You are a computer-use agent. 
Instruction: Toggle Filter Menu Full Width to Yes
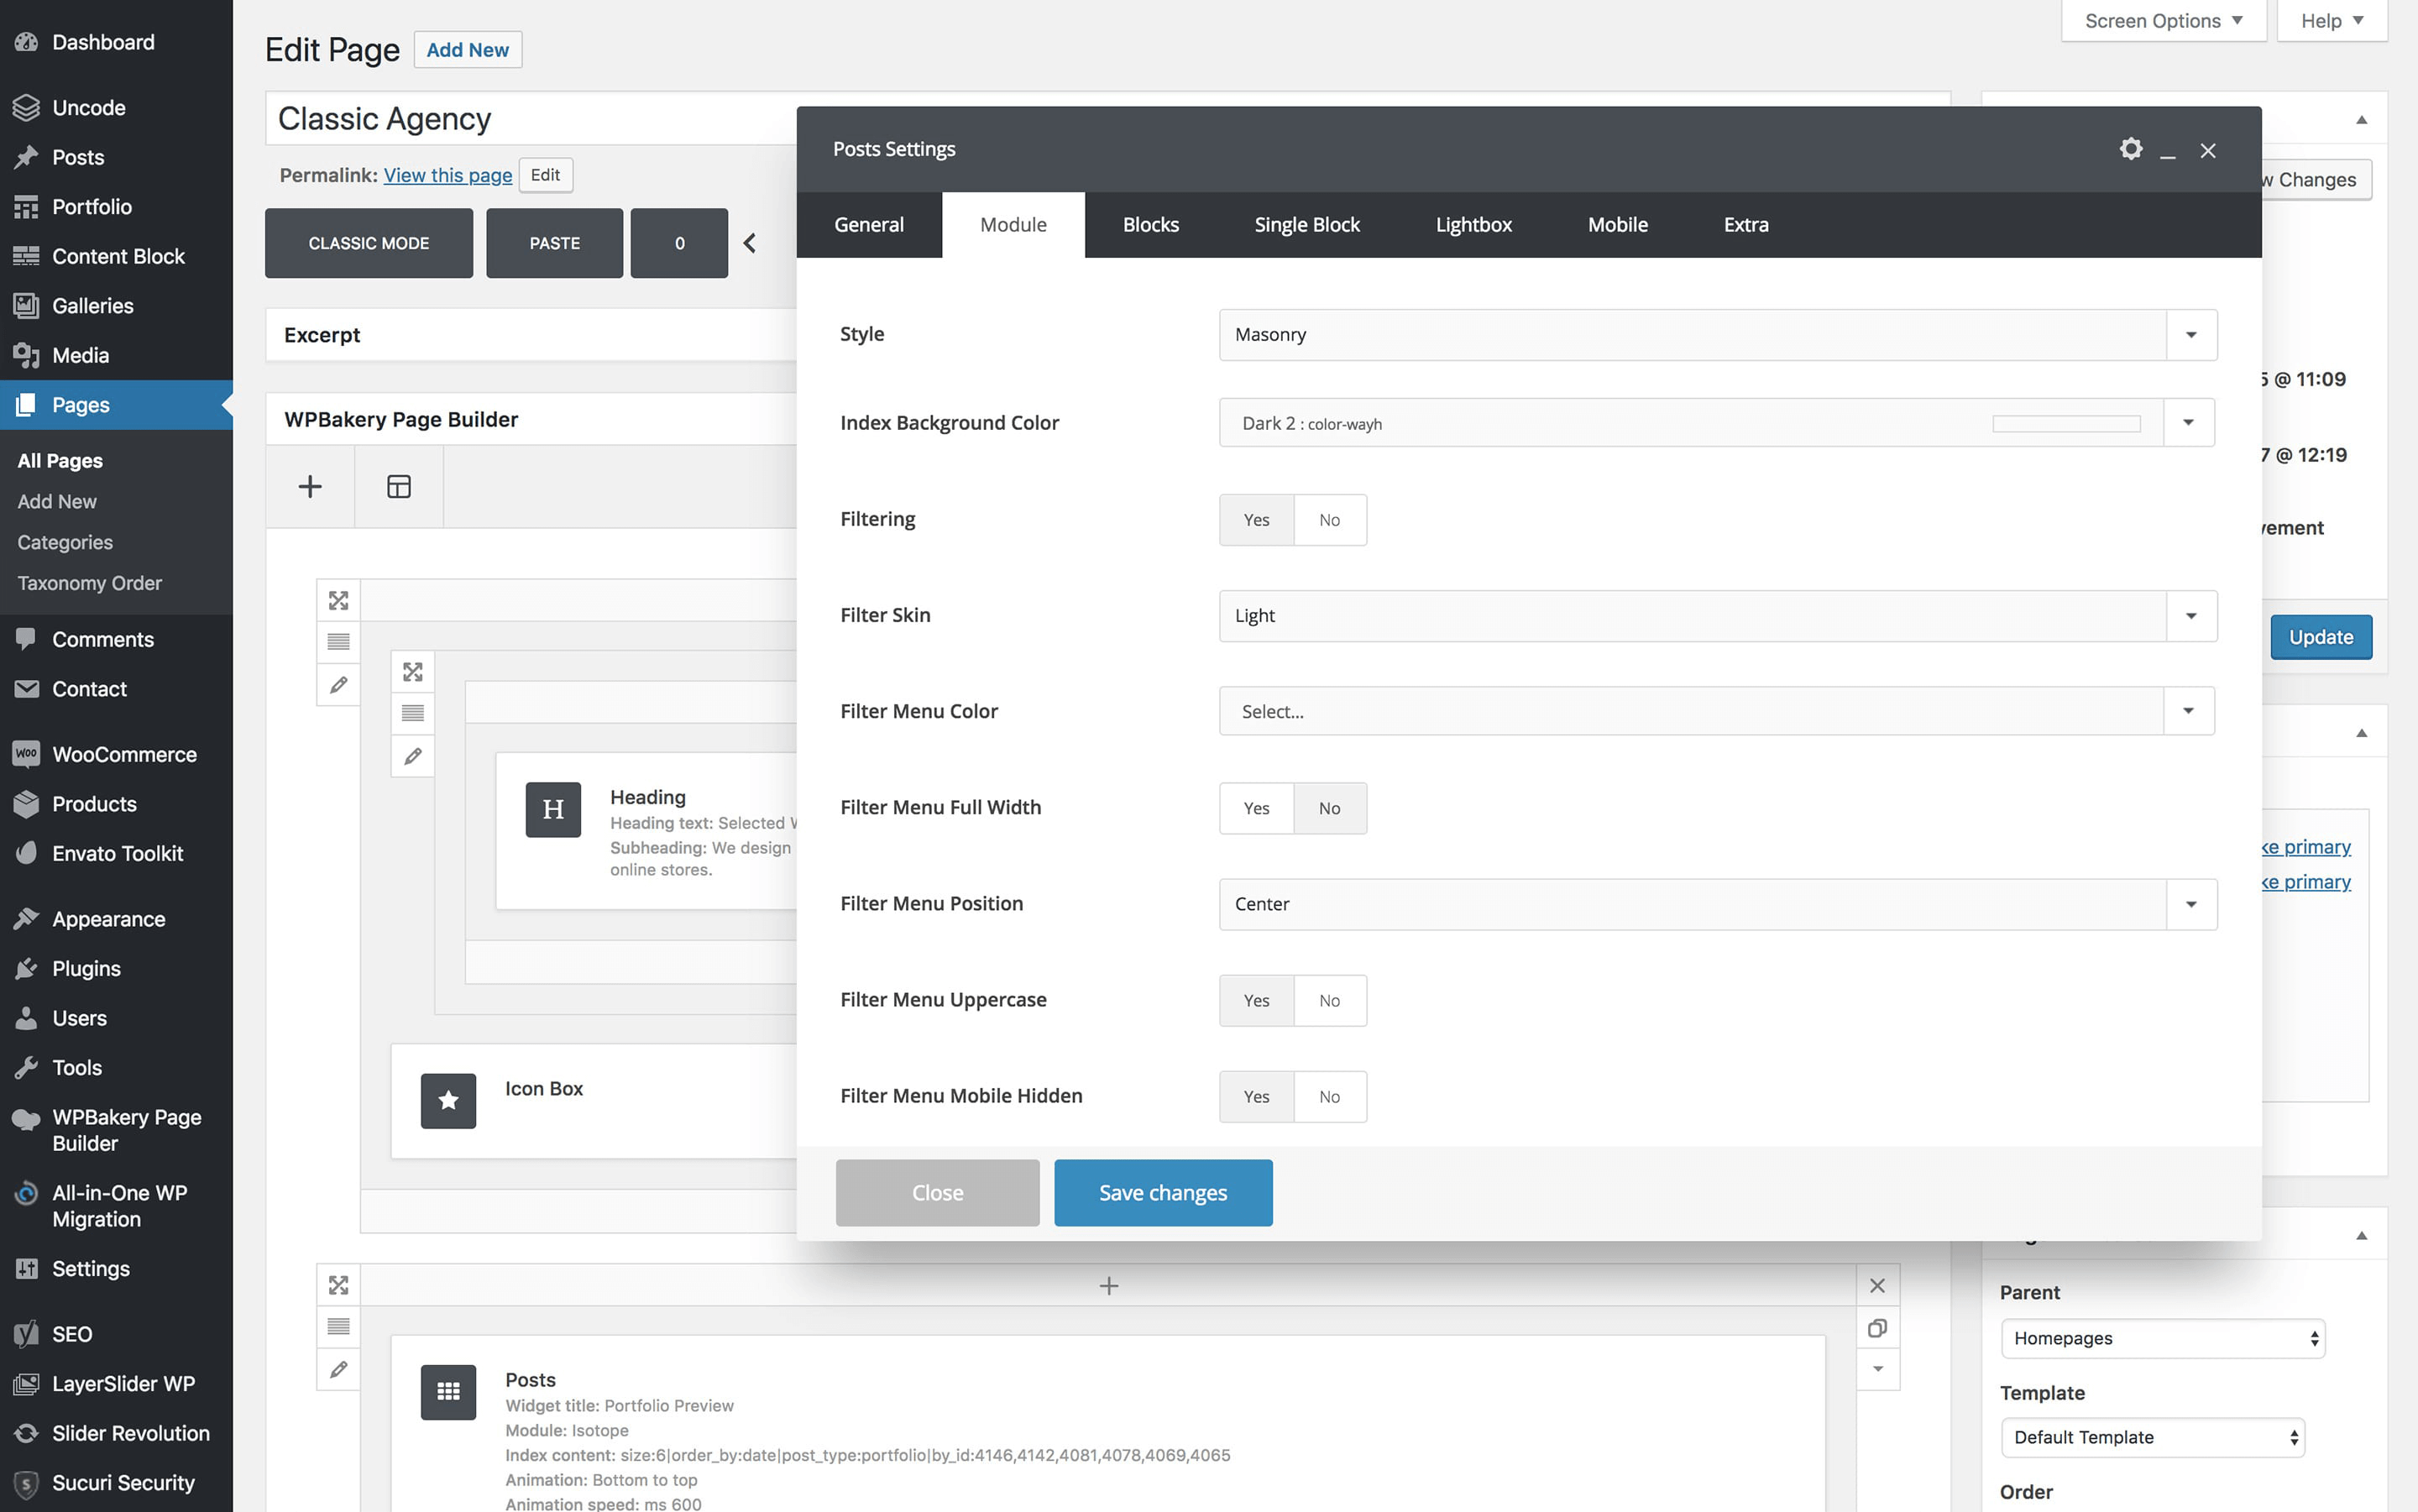click(x=1258, y=807)
